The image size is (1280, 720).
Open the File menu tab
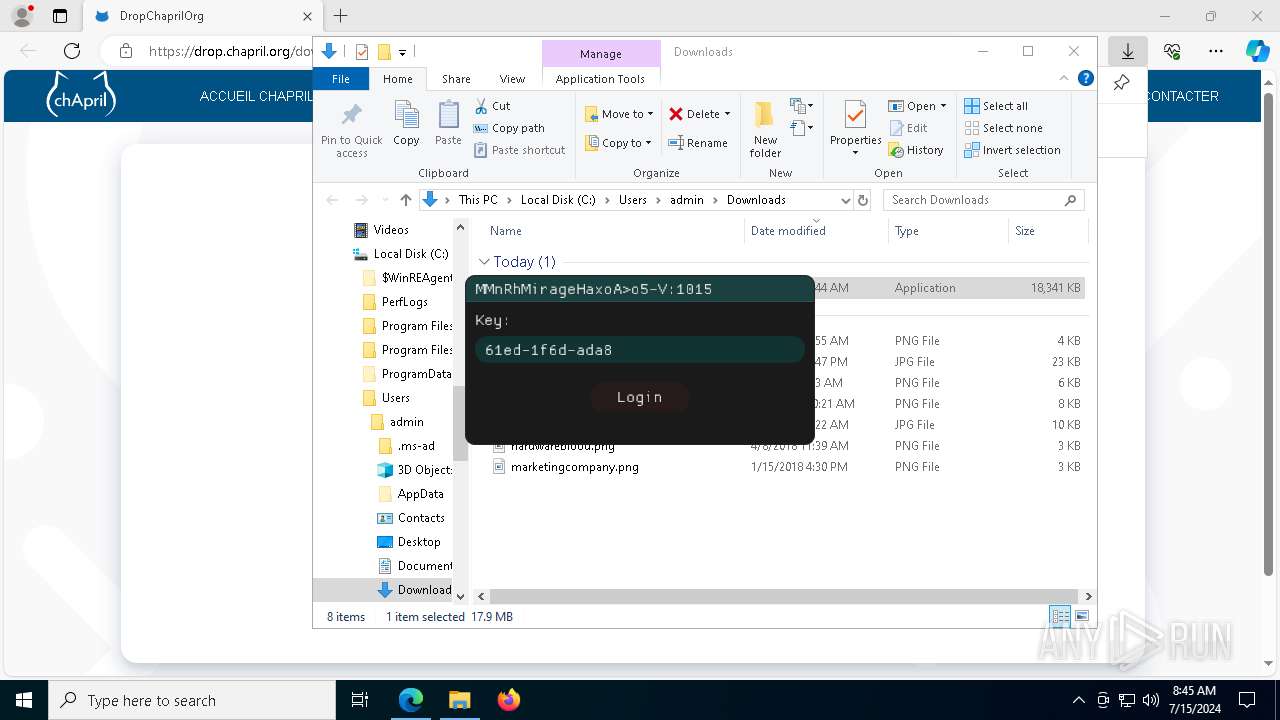341,79
